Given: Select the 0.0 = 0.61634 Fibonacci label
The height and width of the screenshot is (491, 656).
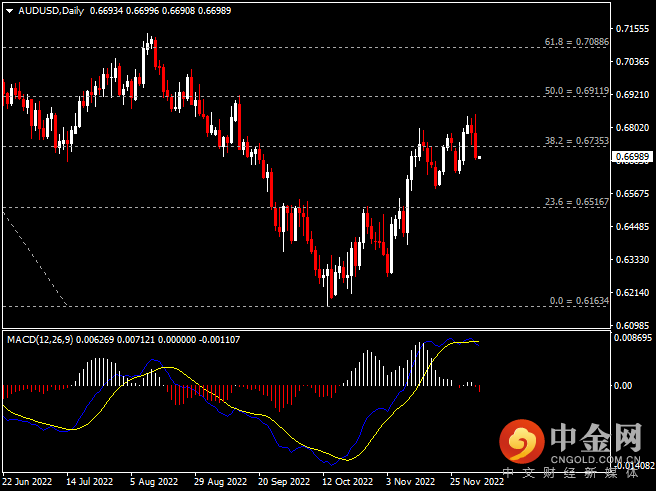Looking at the screenshot, I should (x=579, y=300).
